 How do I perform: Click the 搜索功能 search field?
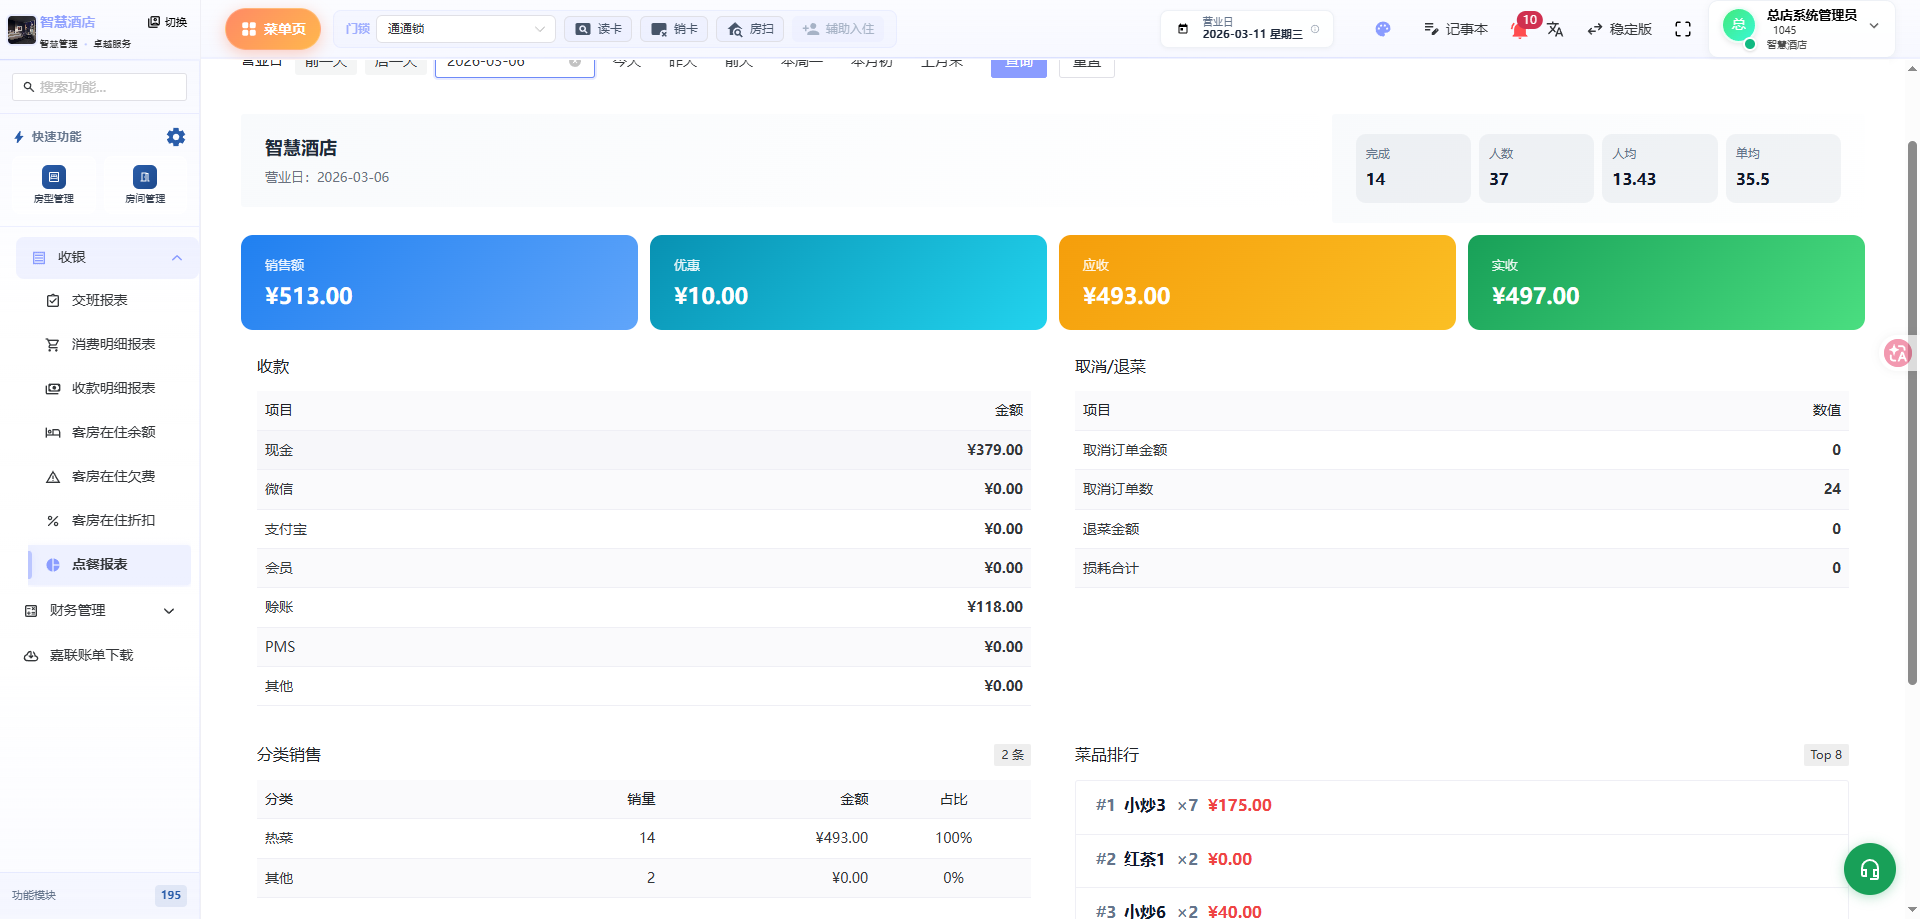click(100, 87)
